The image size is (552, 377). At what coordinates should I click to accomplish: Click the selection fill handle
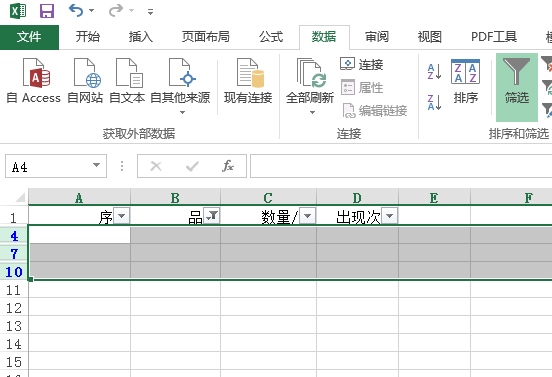(x=31, y=279)
